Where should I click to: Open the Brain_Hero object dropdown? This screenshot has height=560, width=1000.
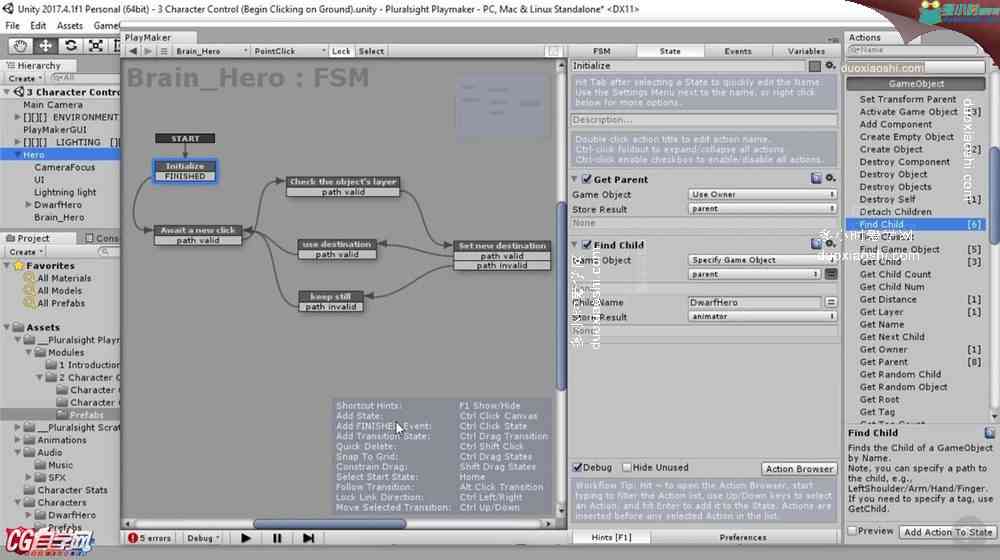click(x=212, y=51)
